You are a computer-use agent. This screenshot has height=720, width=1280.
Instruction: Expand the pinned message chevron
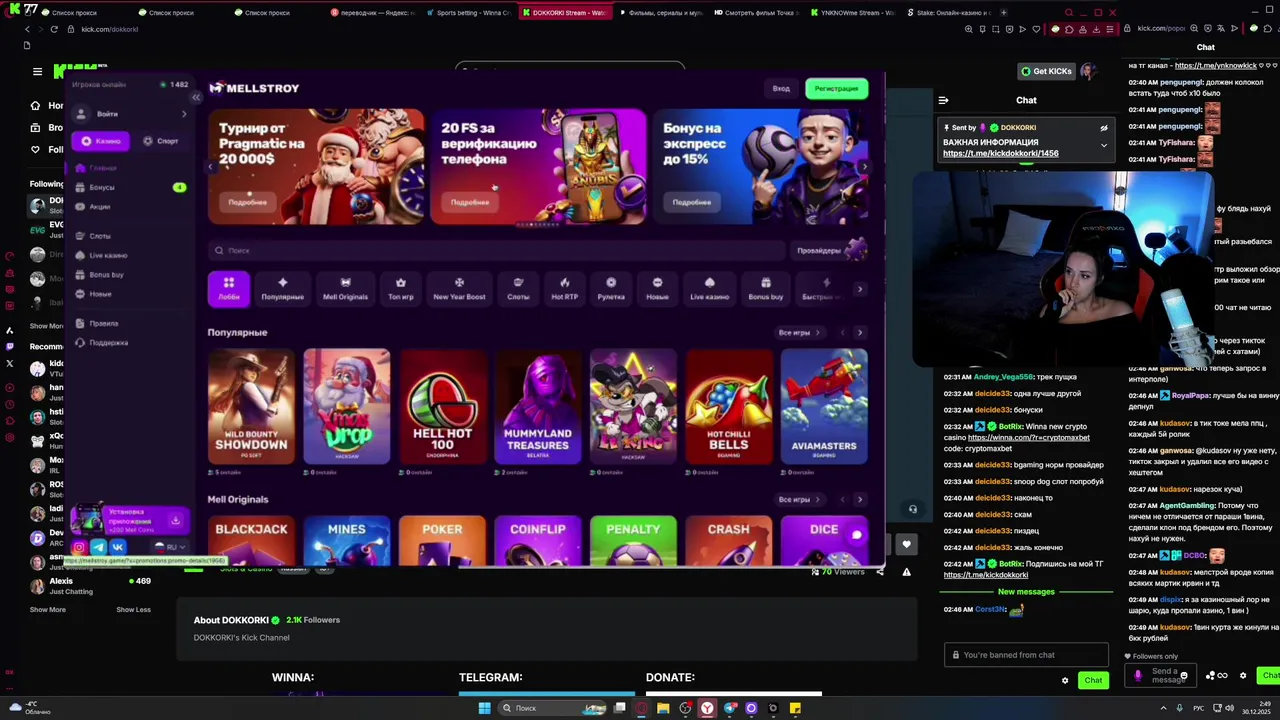coord(1104,146)
